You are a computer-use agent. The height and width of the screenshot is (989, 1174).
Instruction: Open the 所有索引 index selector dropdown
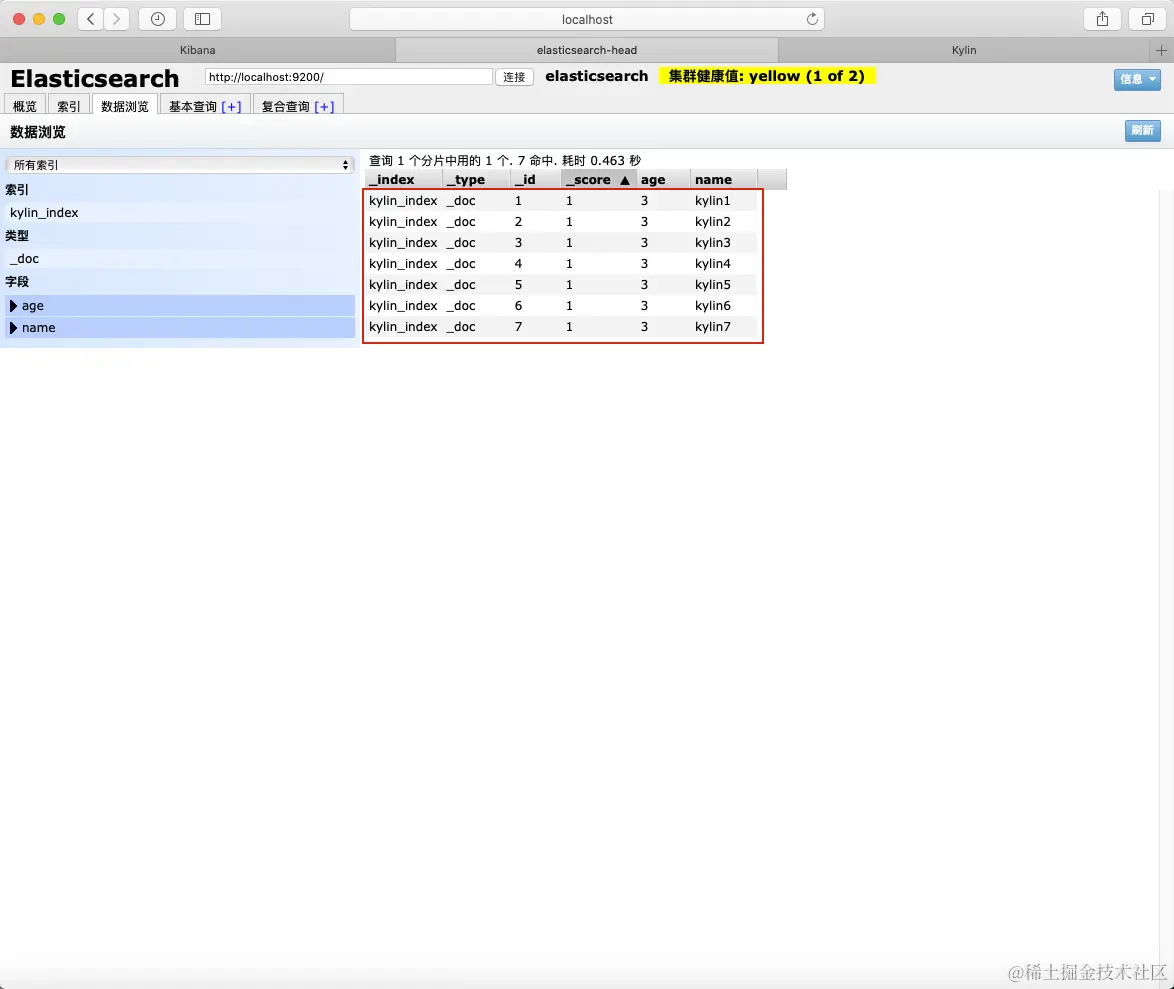coord(178,166)
